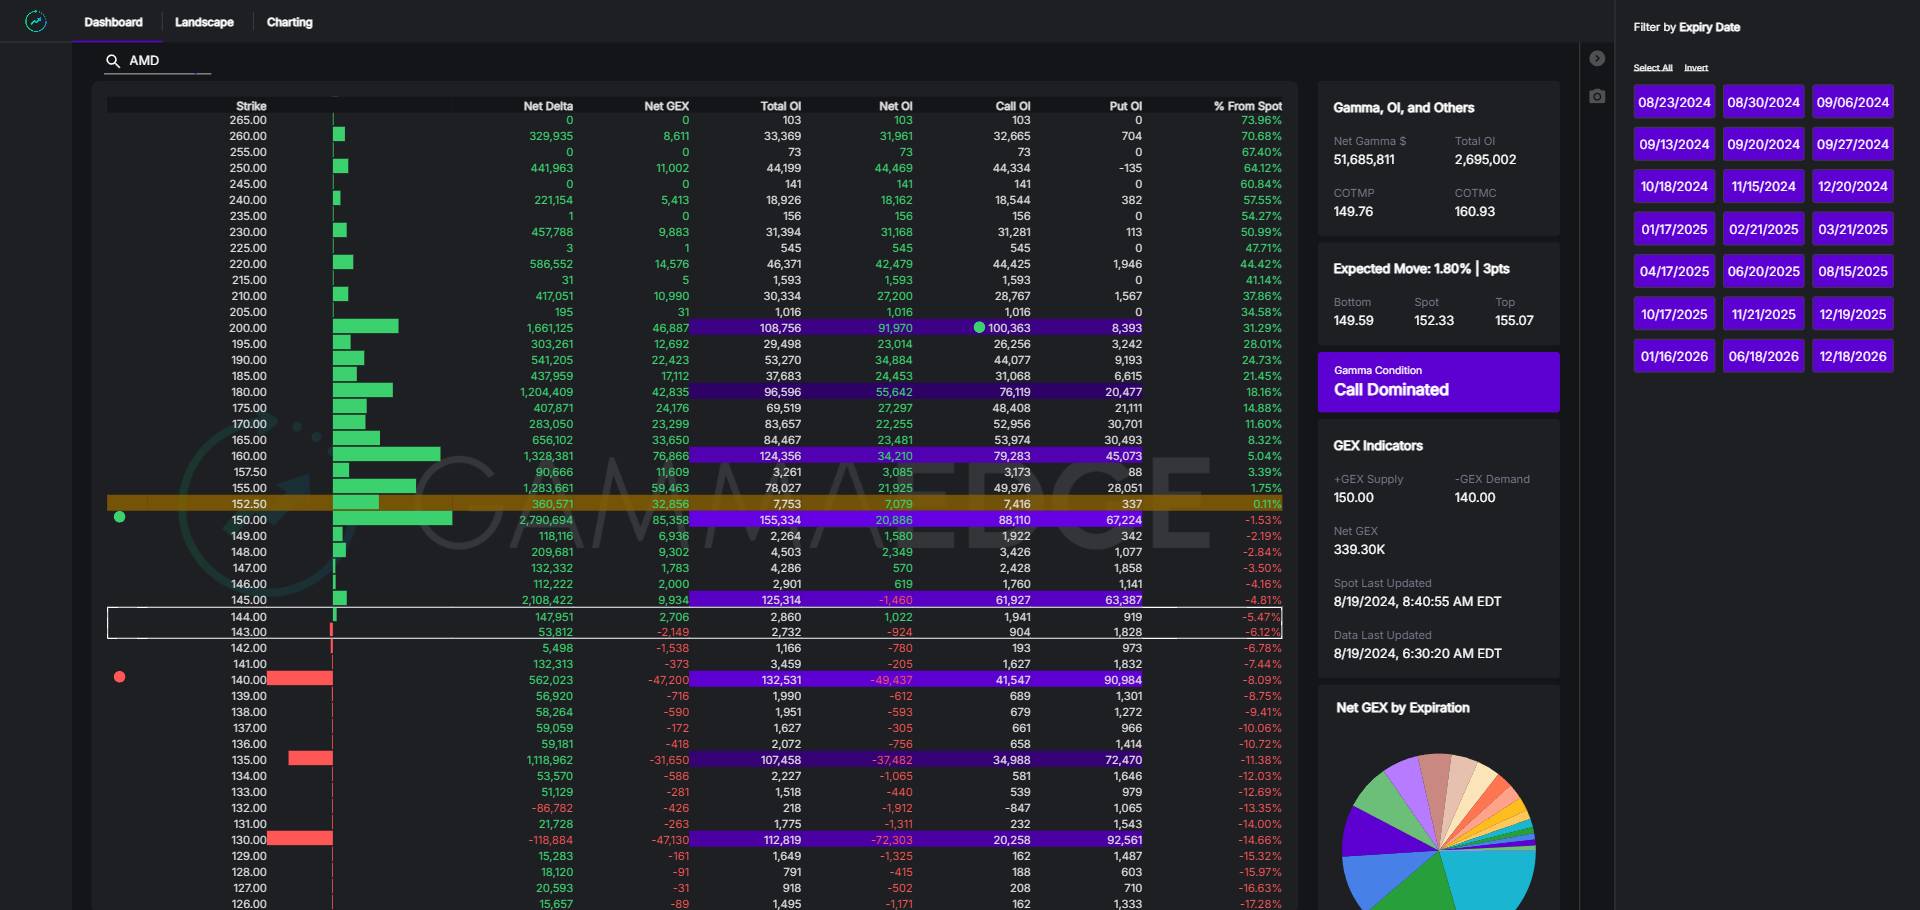The image size is (1920, 910).
Task: Toggle the 01/17/2025 expiry date filter
Action: [1674, 229]
